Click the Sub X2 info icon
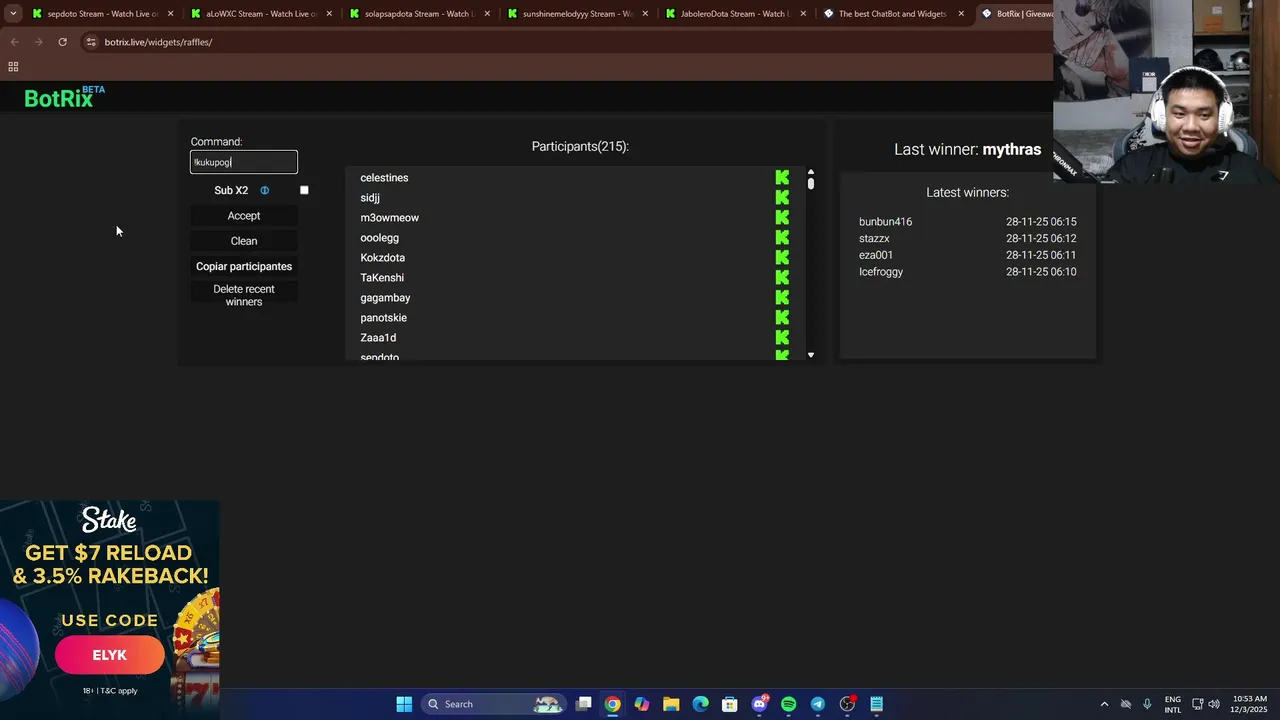Screen dimensions: 1280x720 [x=265, y=190]
